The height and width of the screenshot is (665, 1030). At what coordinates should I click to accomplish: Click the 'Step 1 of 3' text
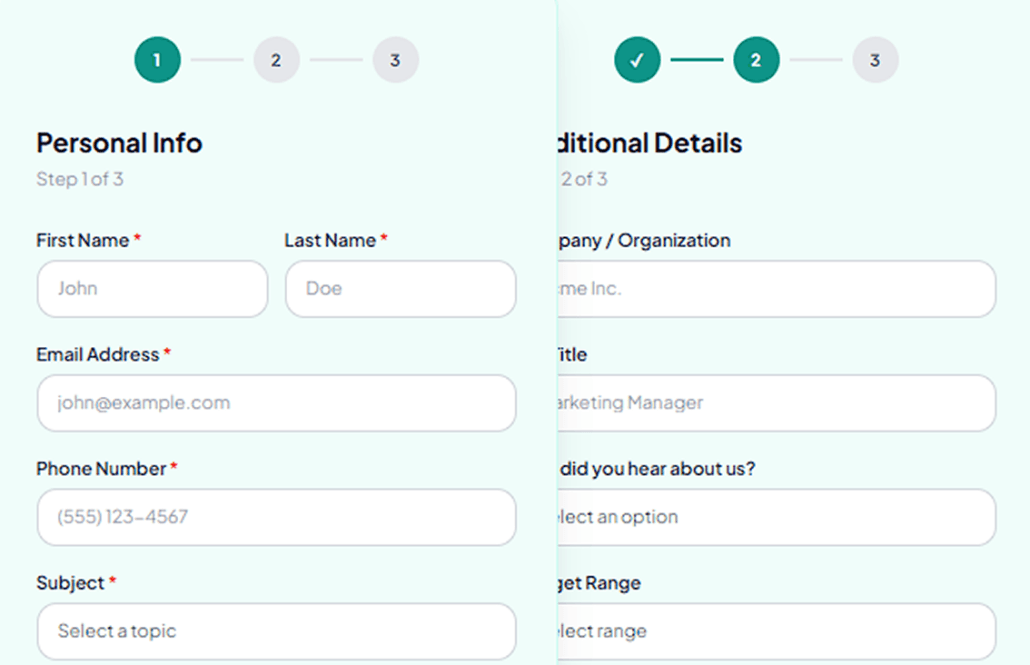[79, 179]
